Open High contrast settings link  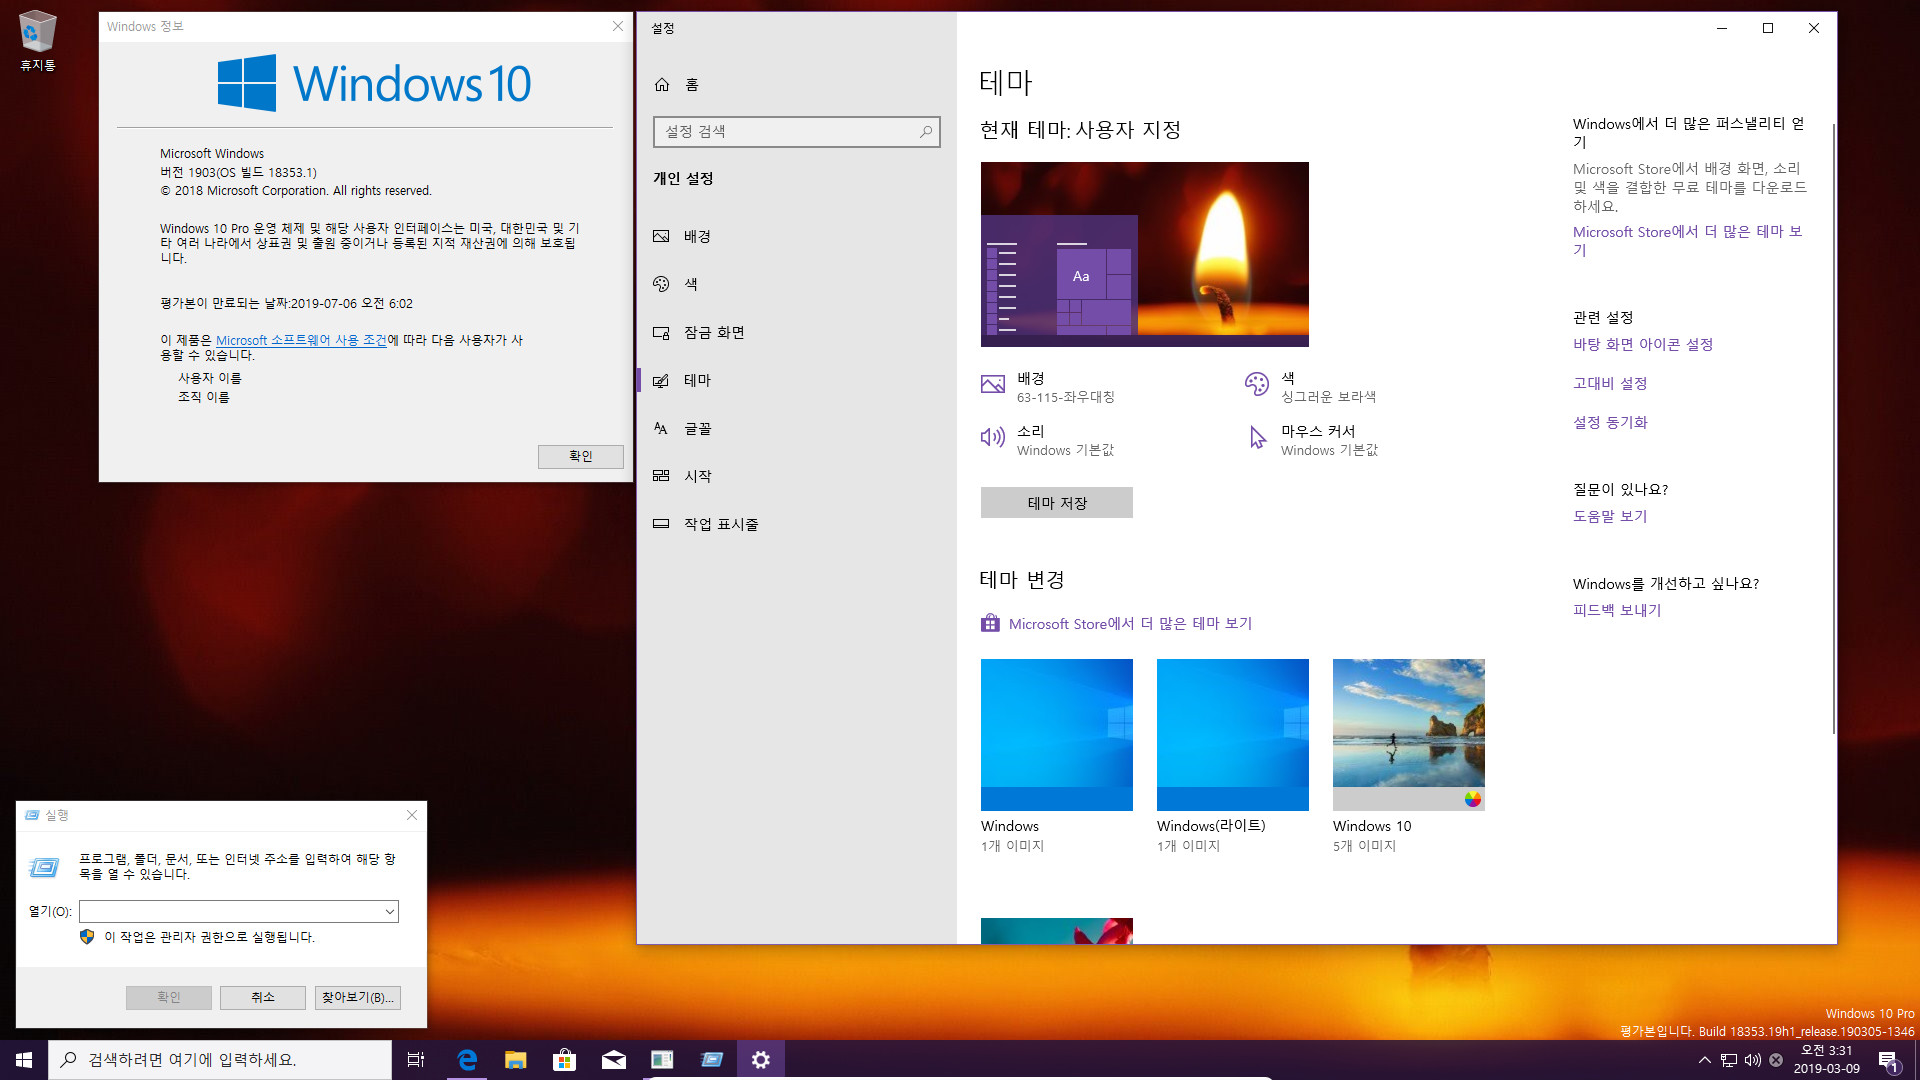coord(1610,384)
